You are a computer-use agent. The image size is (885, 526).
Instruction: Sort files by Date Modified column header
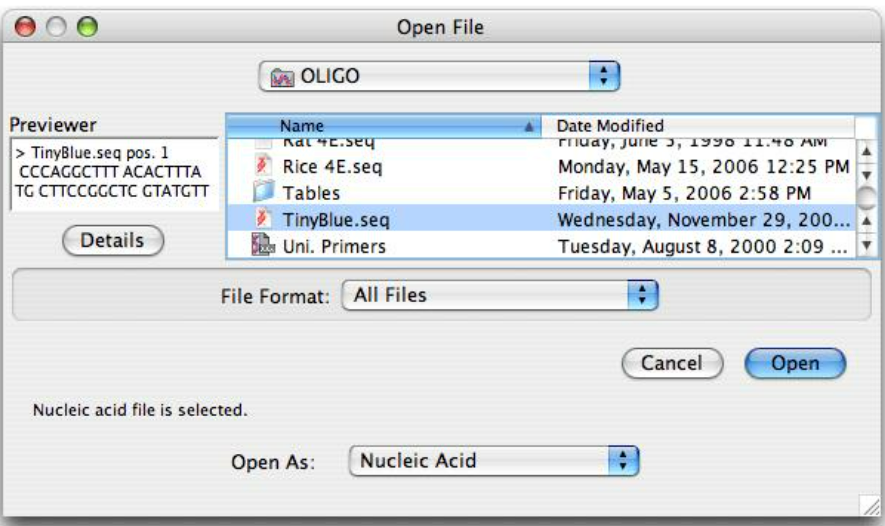tap(698, 126)
